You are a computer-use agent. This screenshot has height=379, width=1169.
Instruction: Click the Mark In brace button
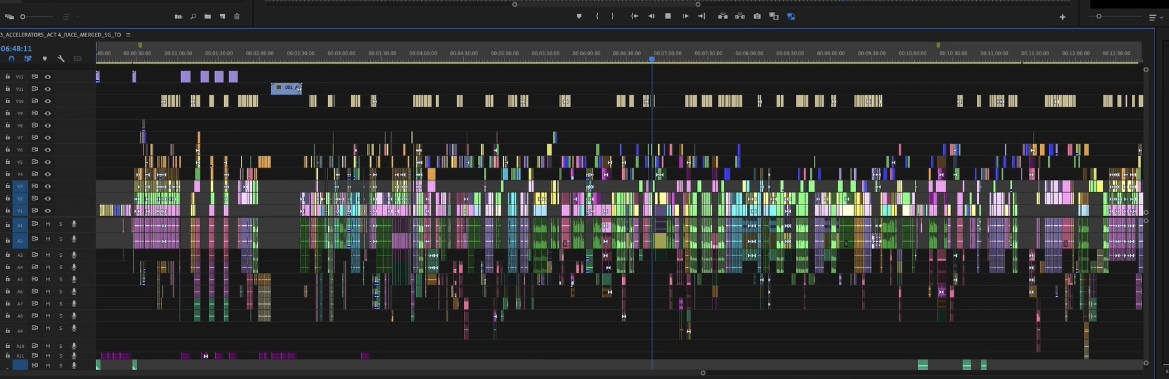coord(596,16)
